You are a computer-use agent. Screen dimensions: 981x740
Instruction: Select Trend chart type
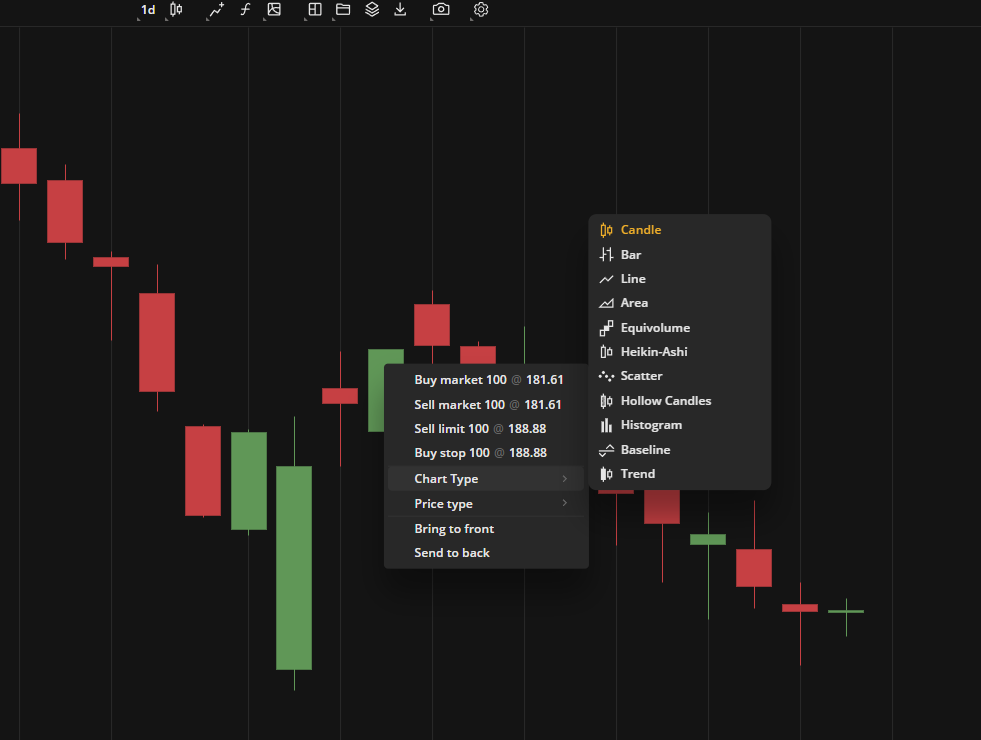tap(679, 474)
